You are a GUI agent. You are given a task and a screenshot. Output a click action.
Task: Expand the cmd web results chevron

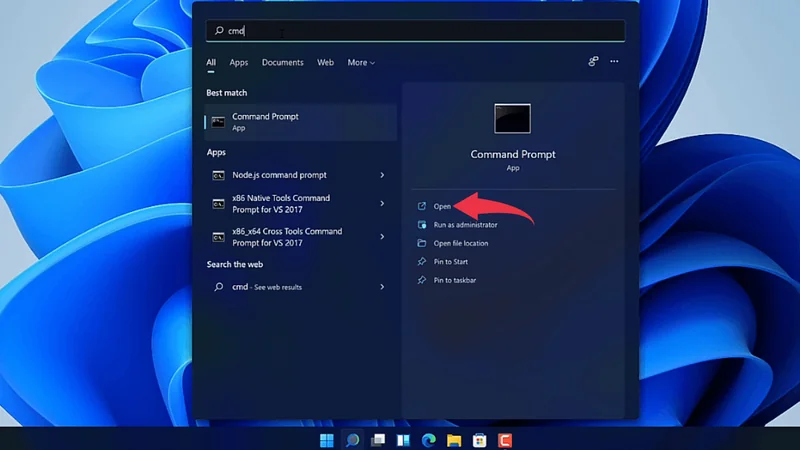(382, 287)
